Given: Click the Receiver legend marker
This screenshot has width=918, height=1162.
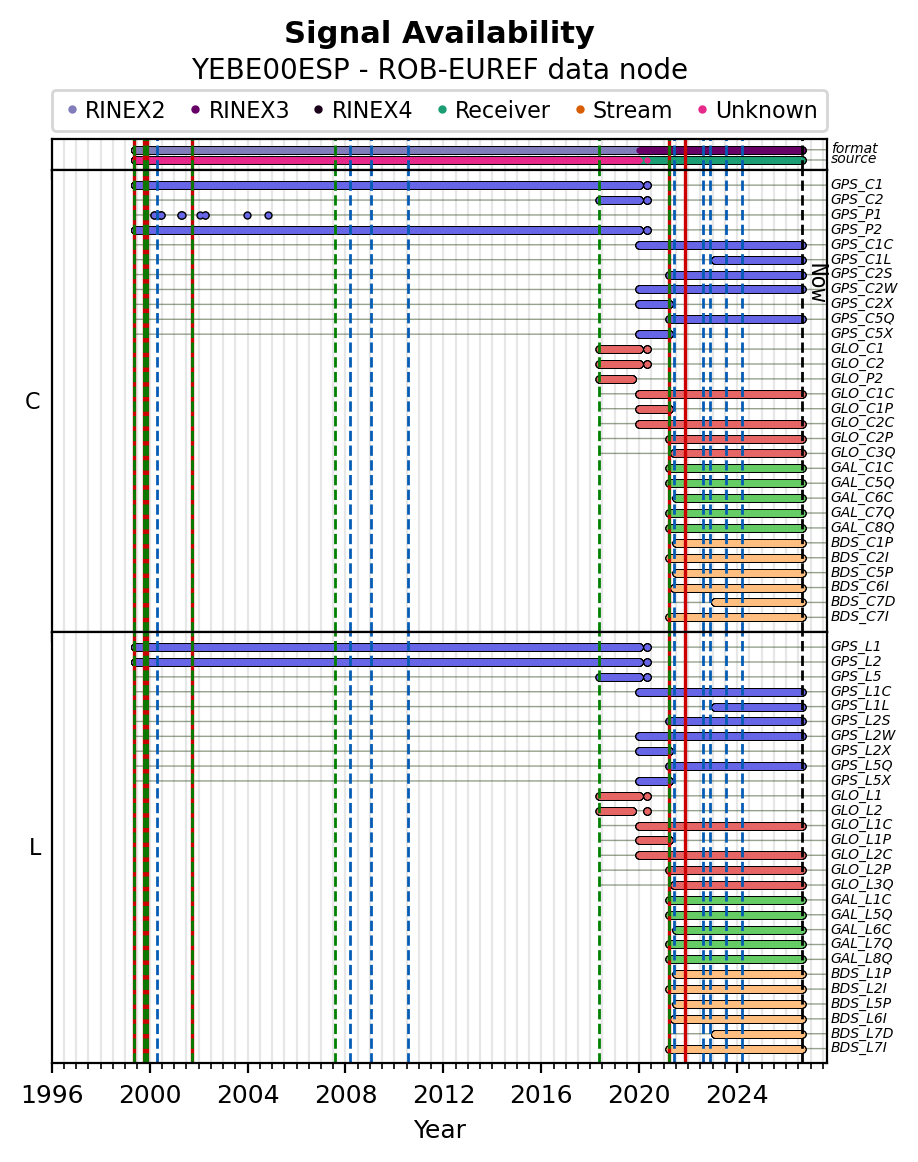Looking at the screenshot, I should pos(442,110).
